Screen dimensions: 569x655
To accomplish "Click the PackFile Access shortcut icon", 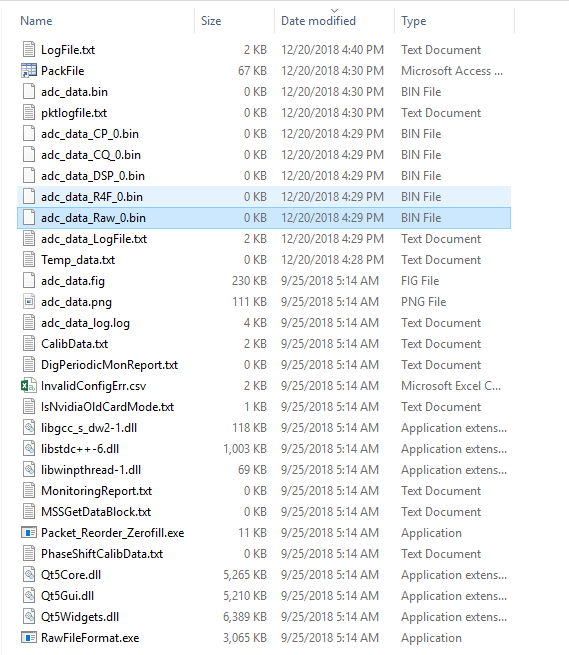I will click(29, 71).
